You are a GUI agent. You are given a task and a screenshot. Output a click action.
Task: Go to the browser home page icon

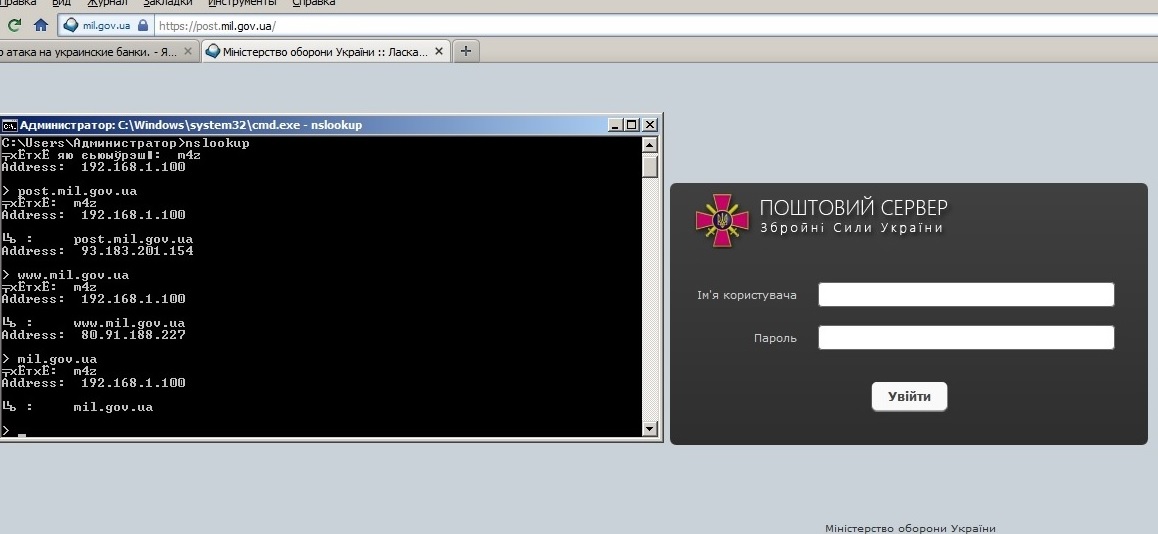click(41, 25)
